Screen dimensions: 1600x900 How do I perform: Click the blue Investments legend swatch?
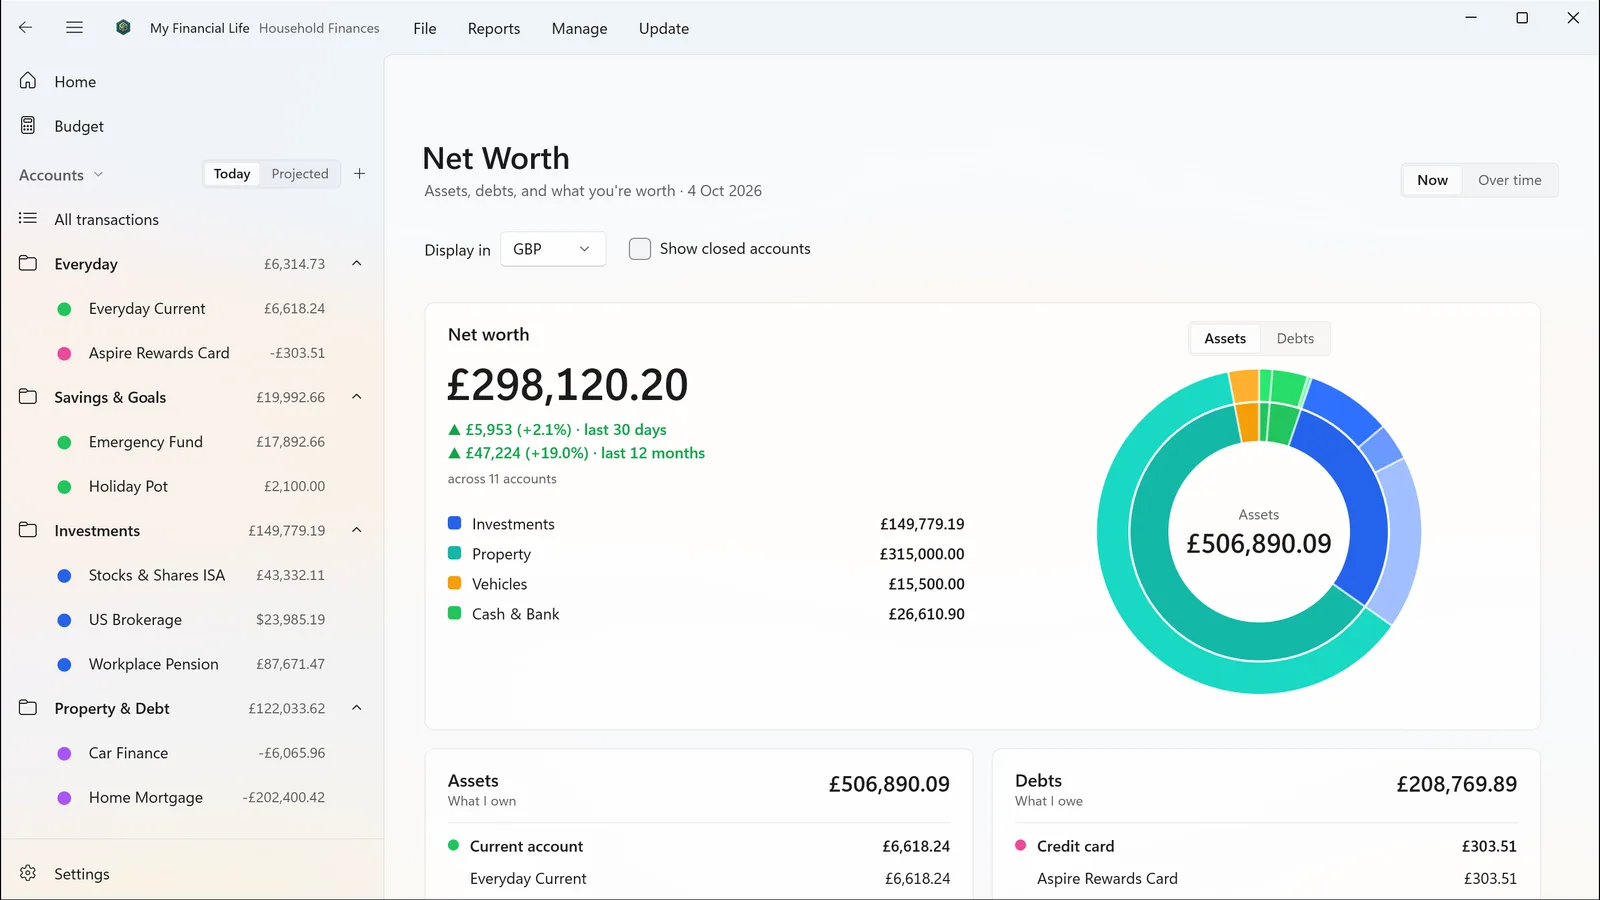454,523
